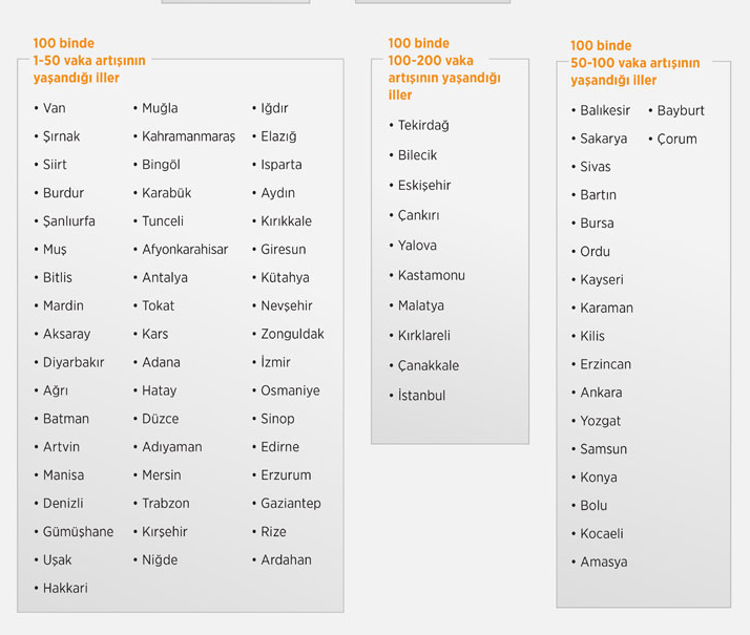Select the Amasya list item
This screenshot has height=635, width=750.
[x=604, y=562]
